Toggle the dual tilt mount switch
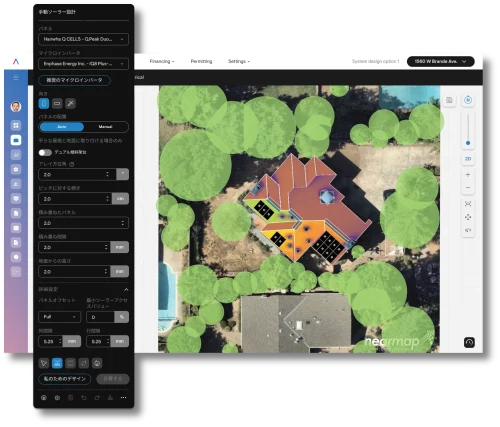 point(45,152)
